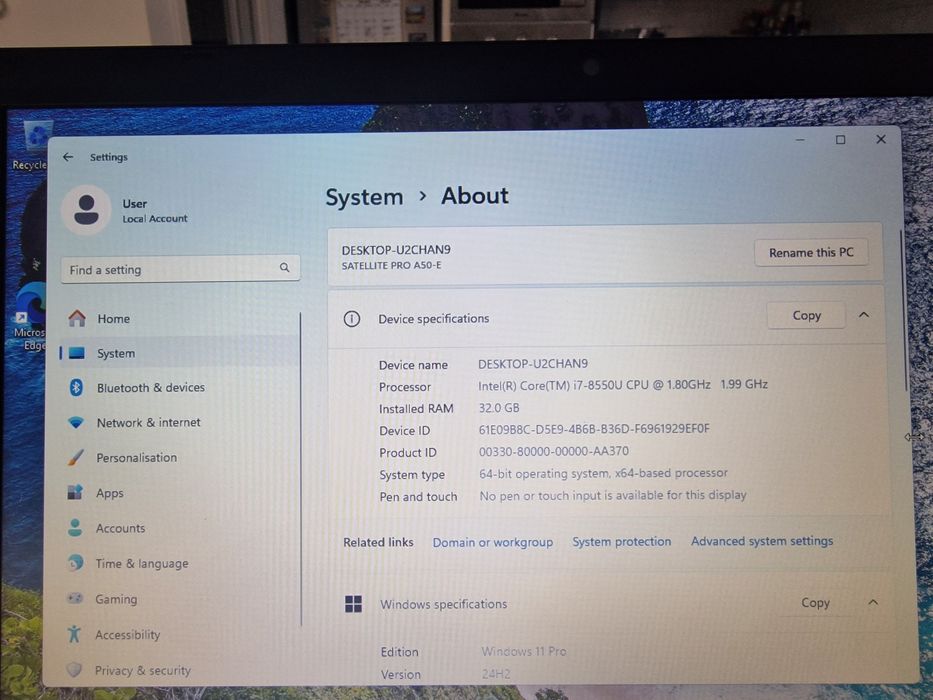Click the Device ID value starting 61E09B8C
This screenshot has height=700, width=933.
[x=594, y=429]
